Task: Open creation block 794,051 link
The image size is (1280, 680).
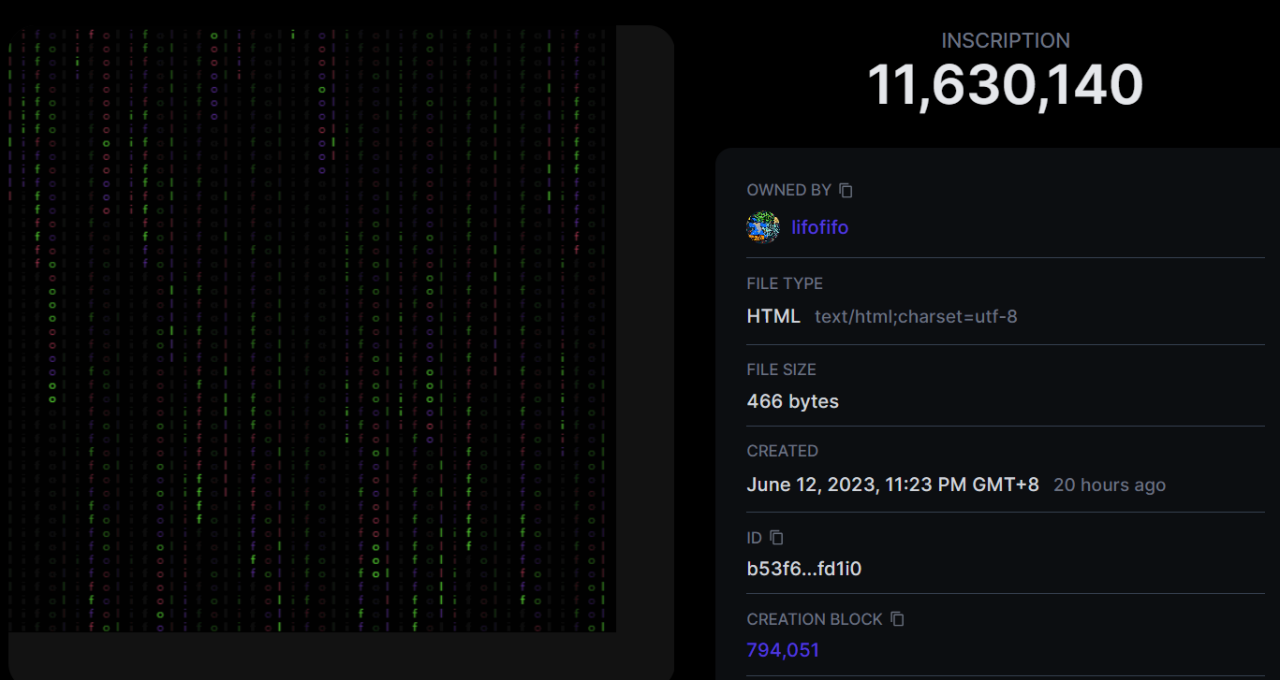Action: [782, 650]
